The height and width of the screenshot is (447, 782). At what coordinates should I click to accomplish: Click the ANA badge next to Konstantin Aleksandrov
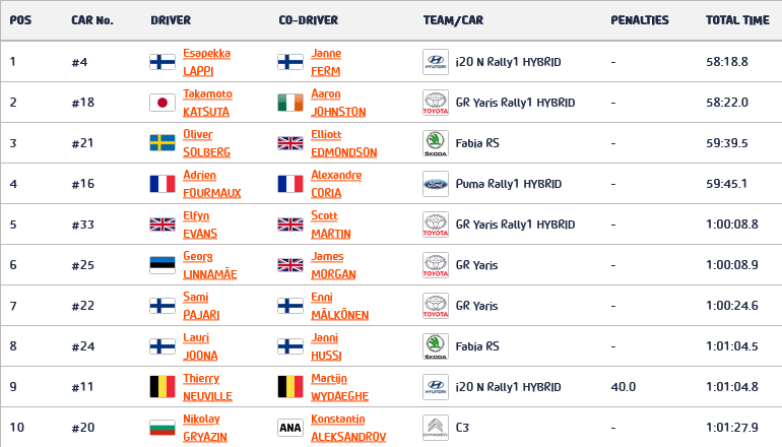(289, 427)
